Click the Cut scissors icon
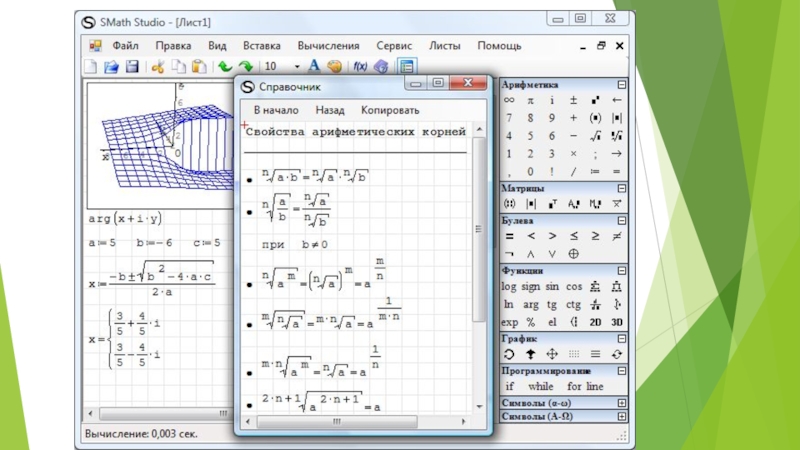 click(158, 66)
